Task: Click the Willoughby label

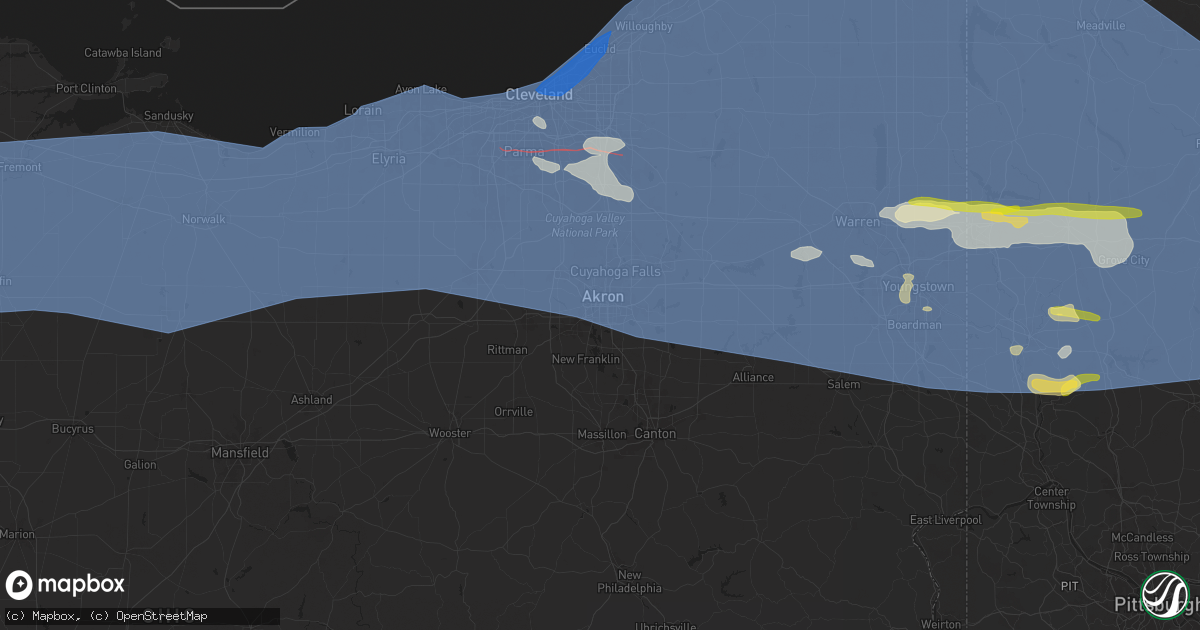Action: tap(644, 26)
